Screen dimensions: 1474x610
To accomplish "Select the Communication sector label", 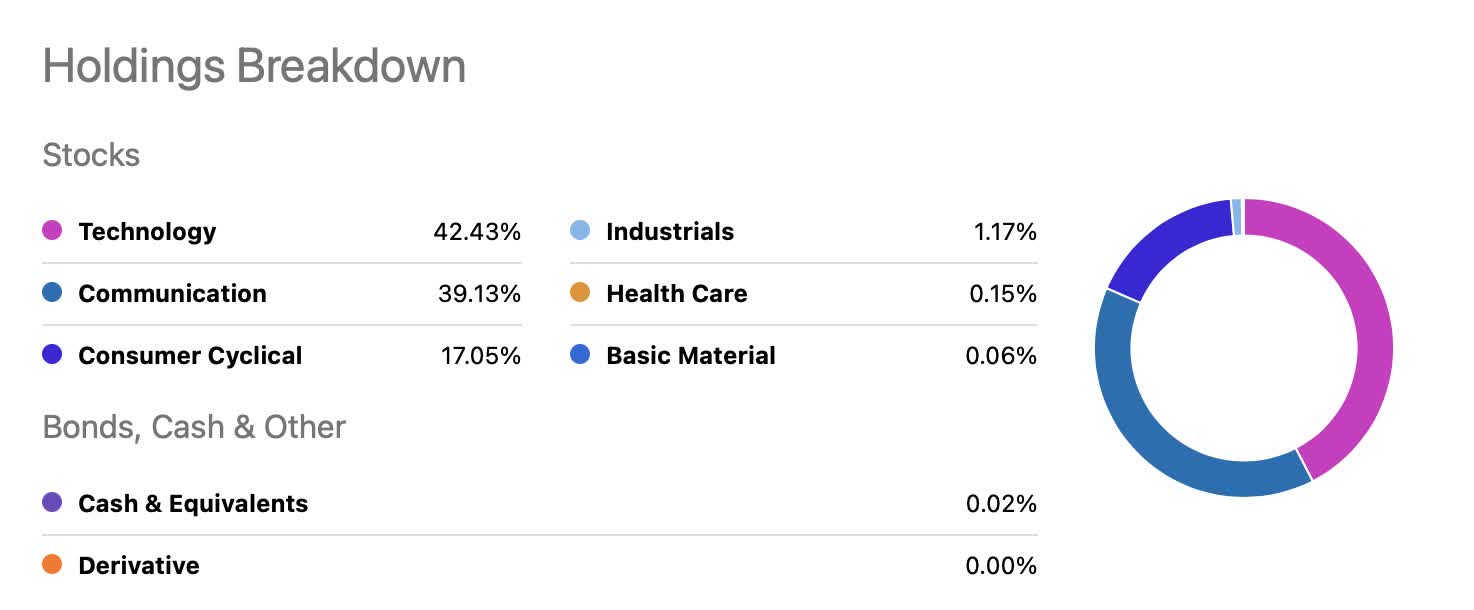I will (x=172, y=294).
